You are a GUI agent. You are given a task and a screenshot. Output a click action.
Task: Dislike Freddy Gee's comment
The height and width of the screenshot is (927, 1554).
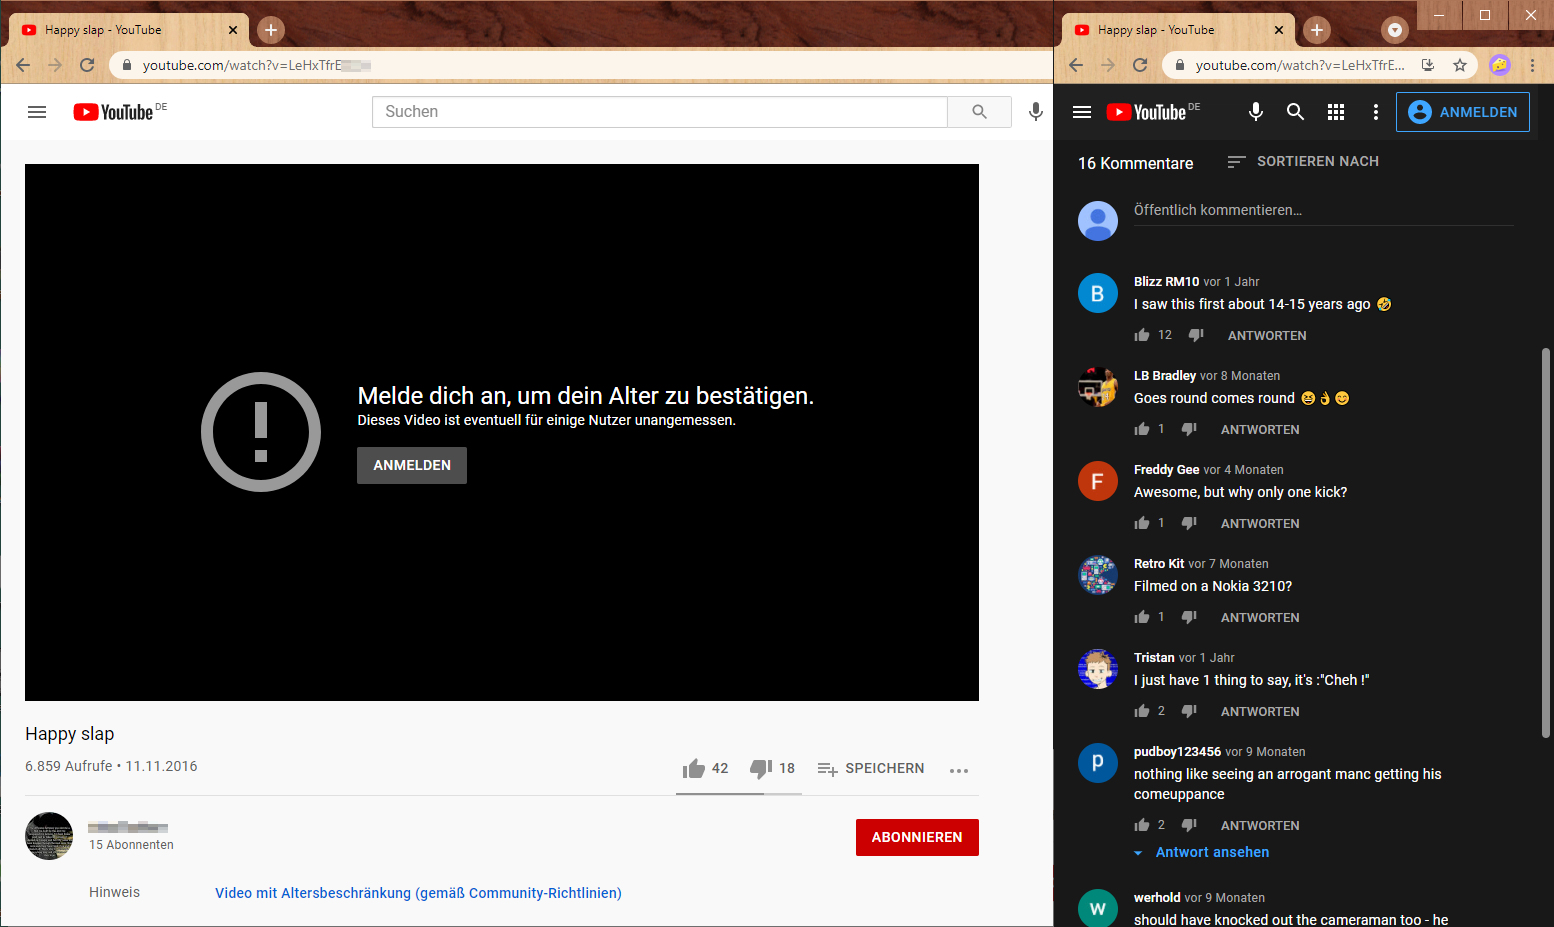[1189, 523]
